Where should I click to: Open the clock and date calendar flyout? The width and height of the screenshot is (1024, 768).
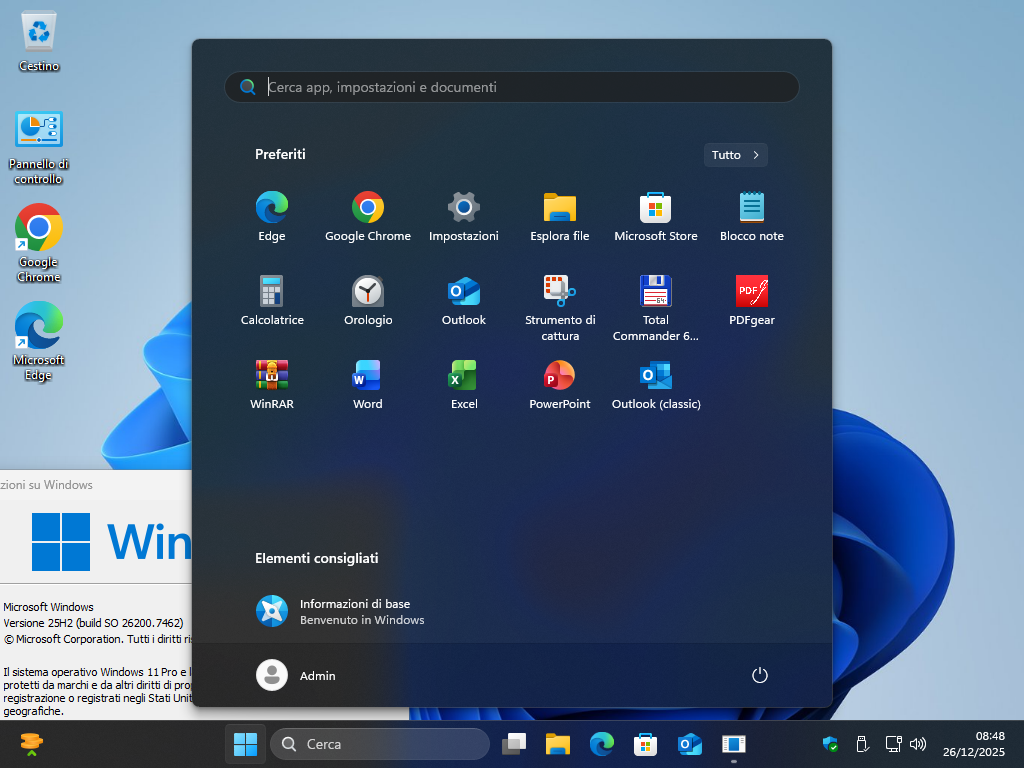coord(974,744)
